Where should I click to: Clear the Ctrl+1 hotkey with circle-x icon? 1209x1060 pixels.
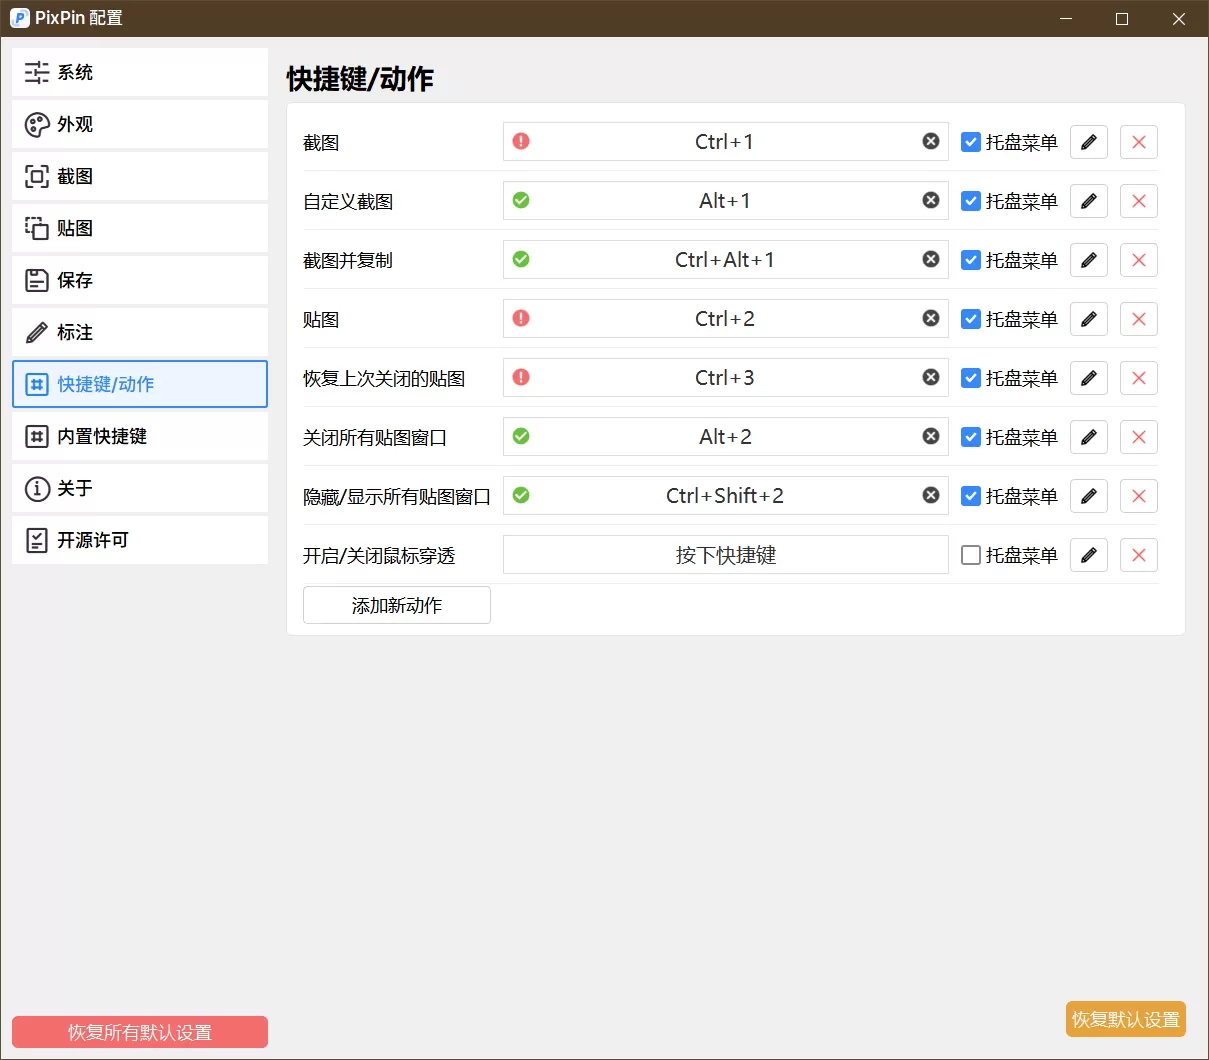coord(931,141)
